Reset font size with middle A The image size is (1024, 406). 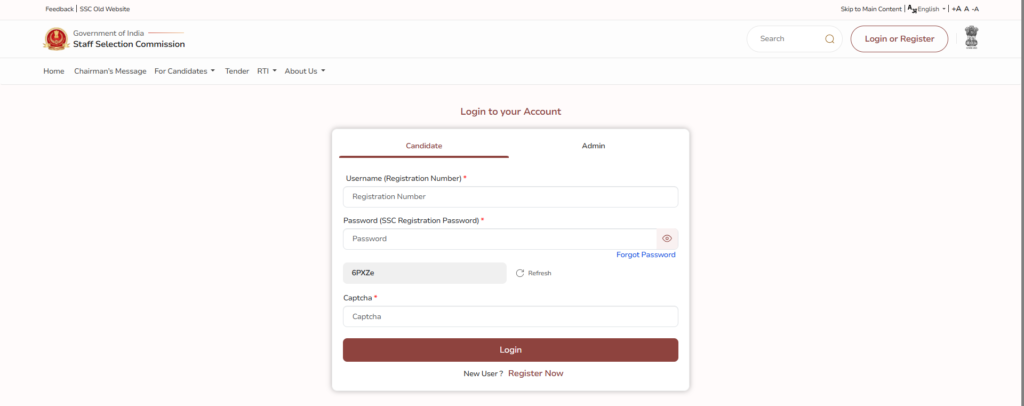[x=967, y=9]
